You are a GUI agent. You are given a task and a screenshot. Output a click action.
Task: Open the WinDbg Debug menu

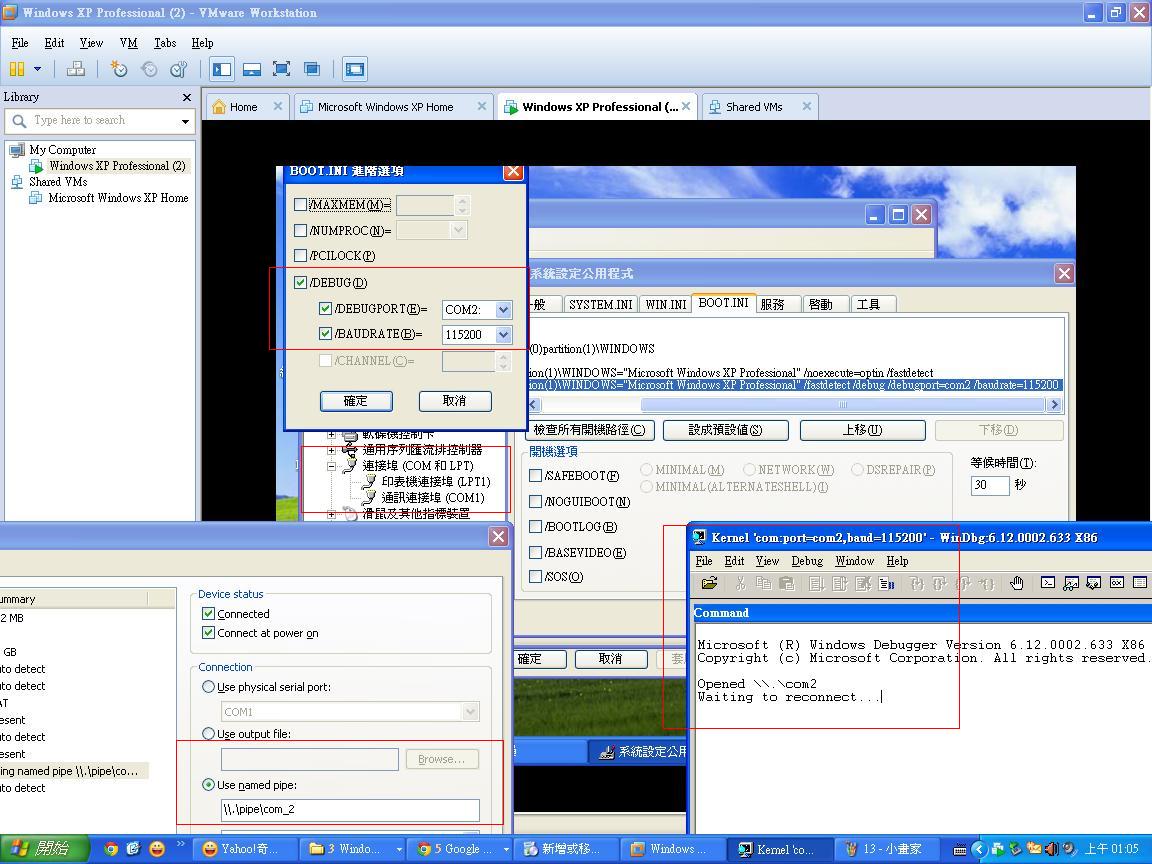(807, 561)
